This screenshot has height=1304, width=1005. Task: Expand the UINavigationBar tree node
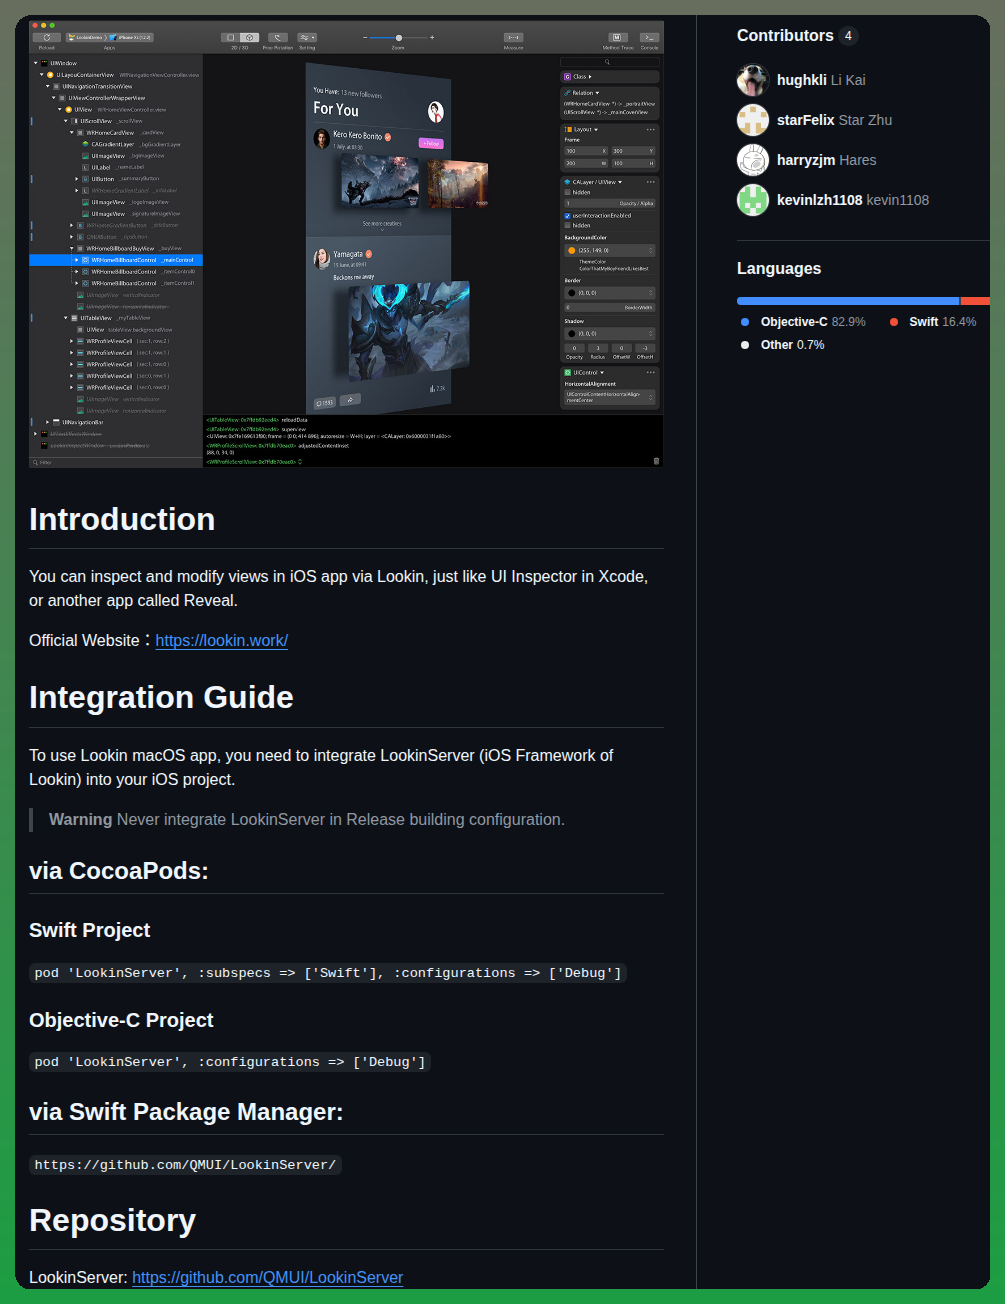(47, 422)
